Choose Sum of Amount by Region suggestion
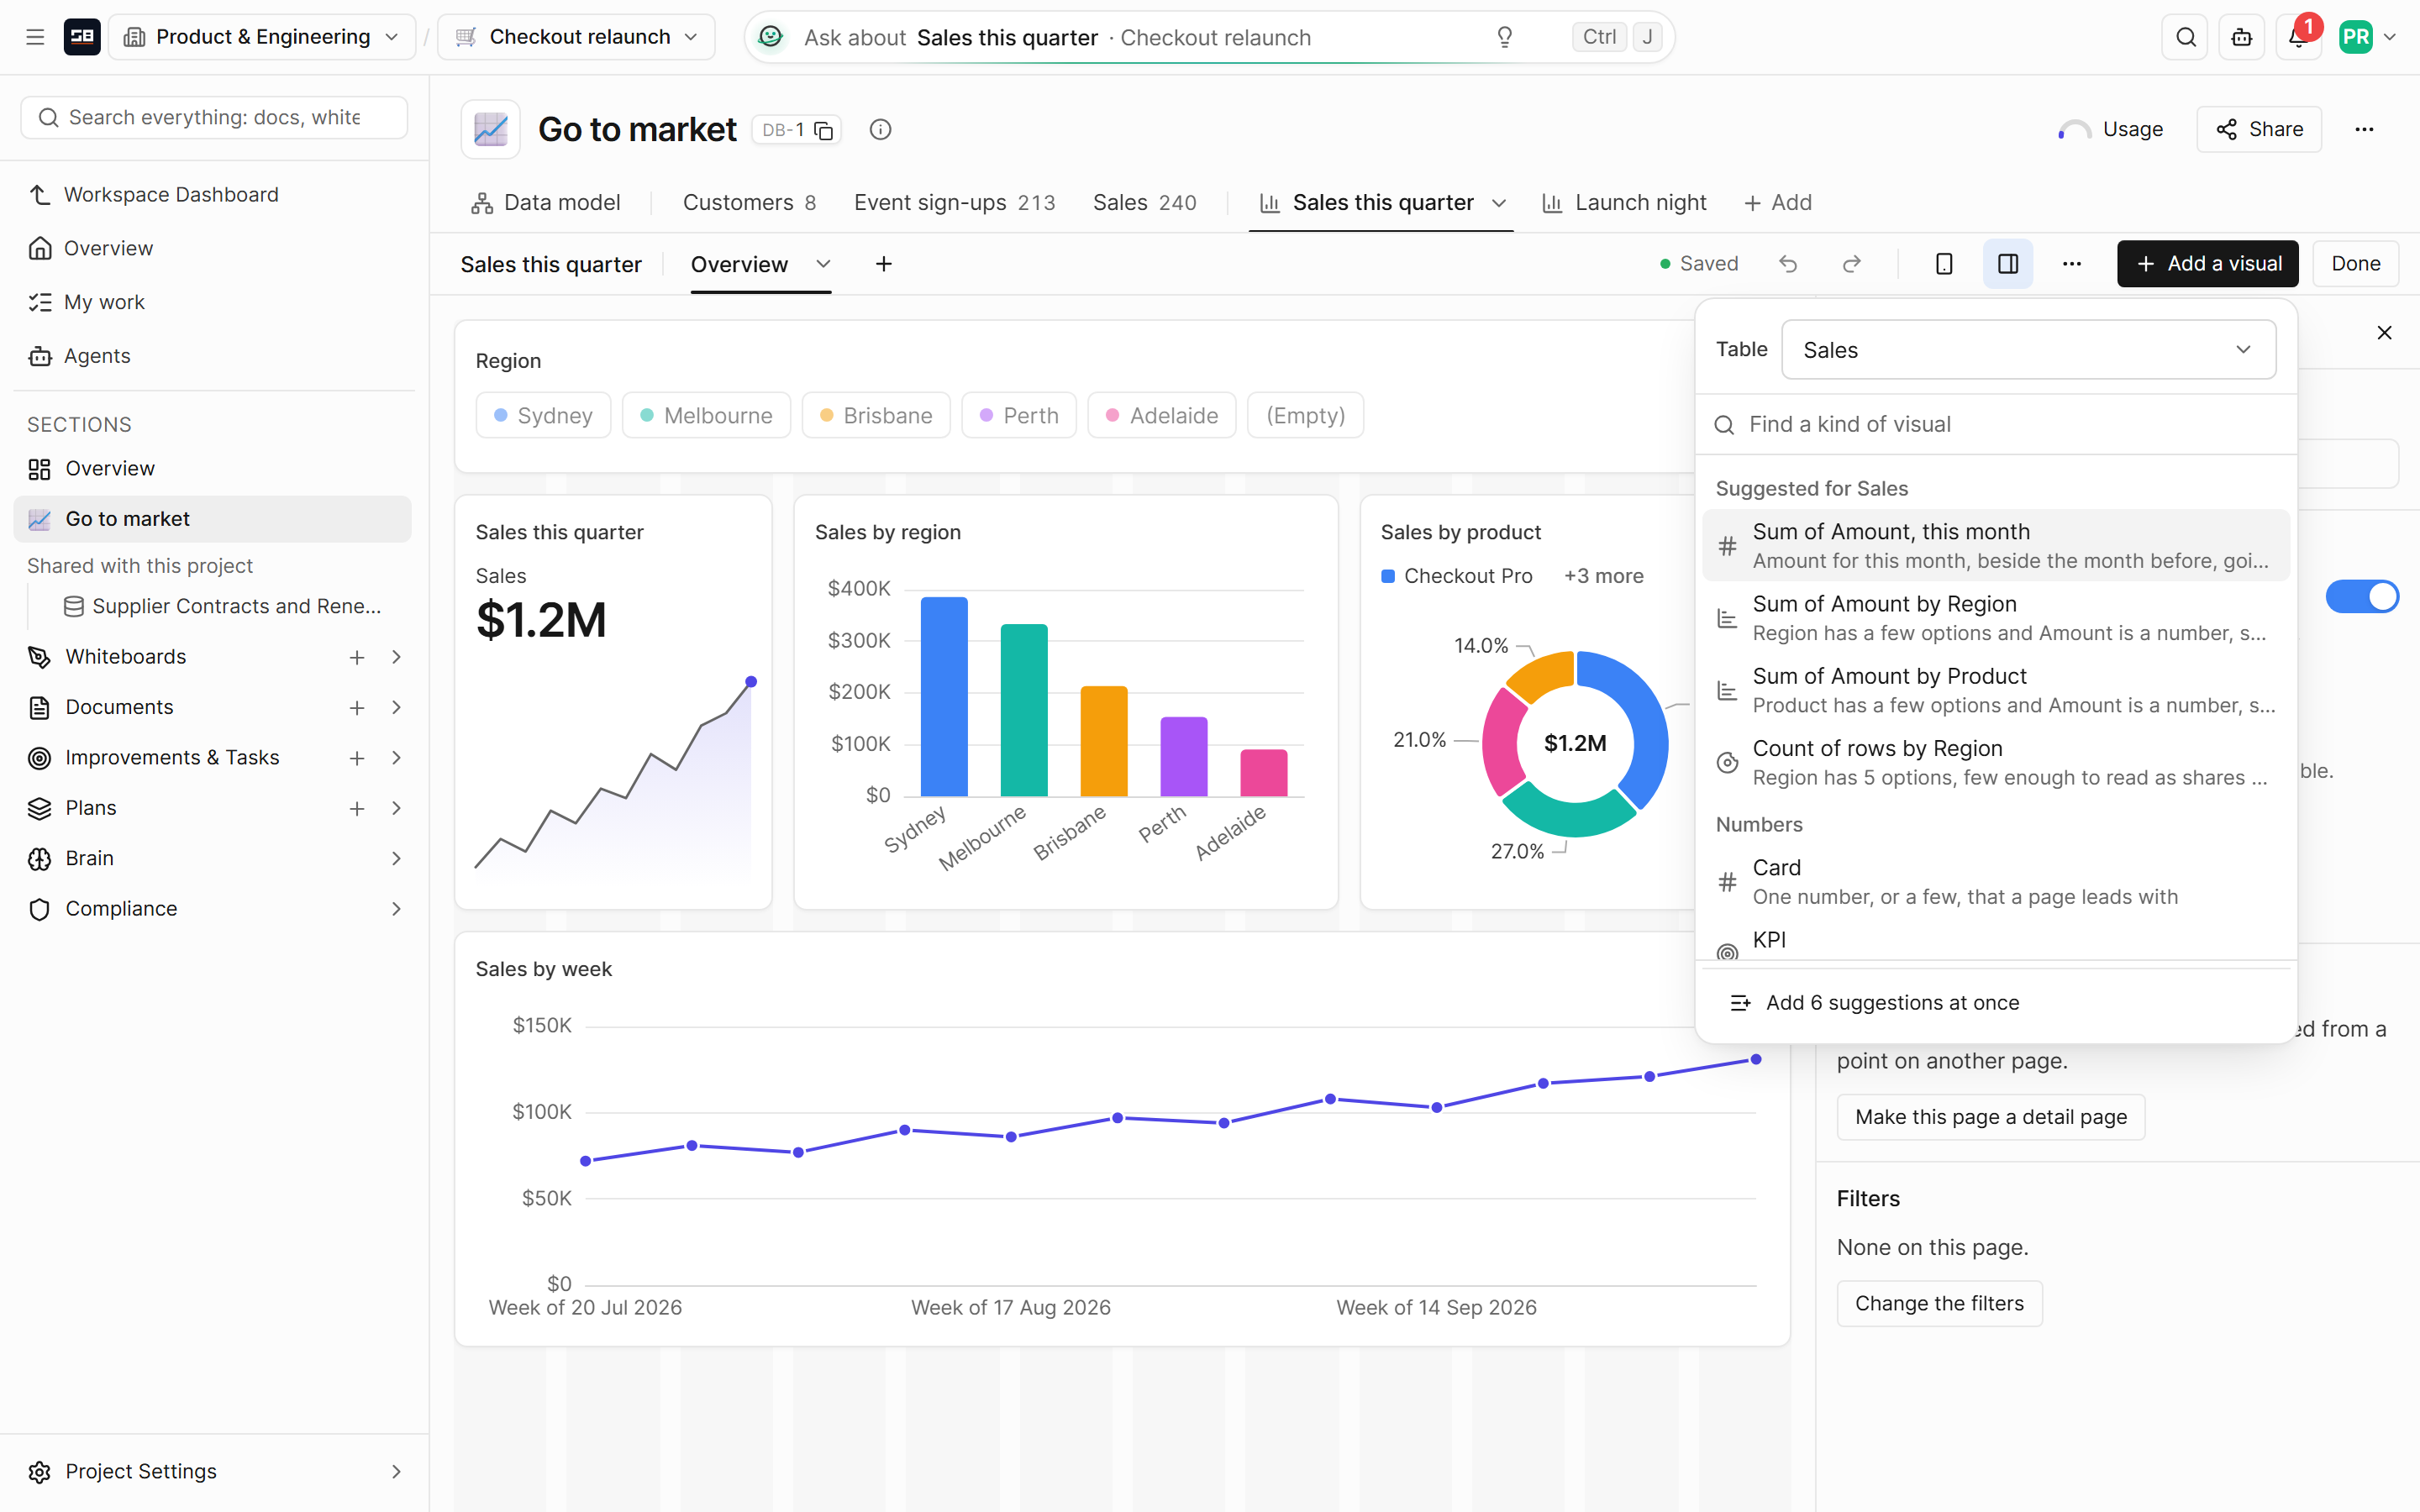2420x1512 pixels. coord(1996,618)
